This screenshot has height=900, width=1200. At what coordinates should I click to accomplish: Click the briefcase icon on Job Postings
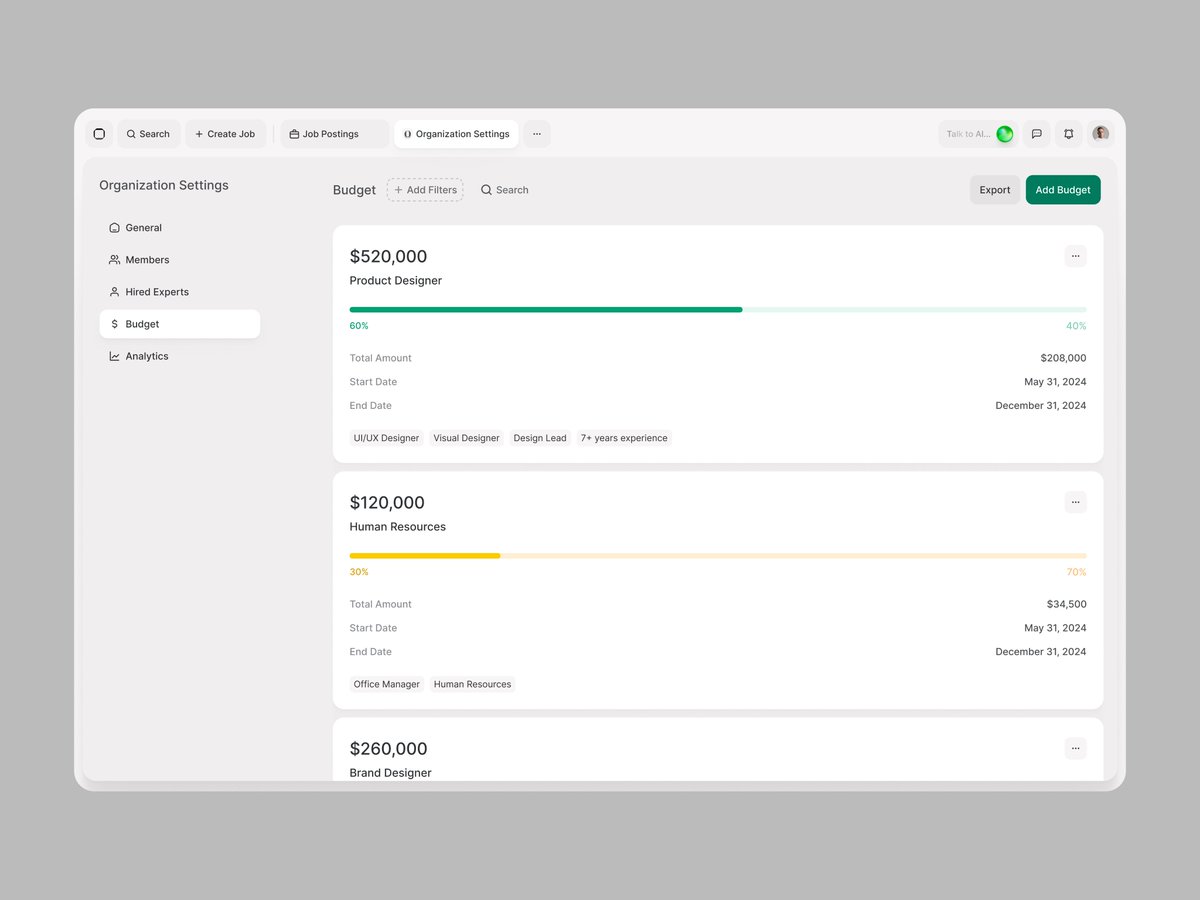click(294, 134)
